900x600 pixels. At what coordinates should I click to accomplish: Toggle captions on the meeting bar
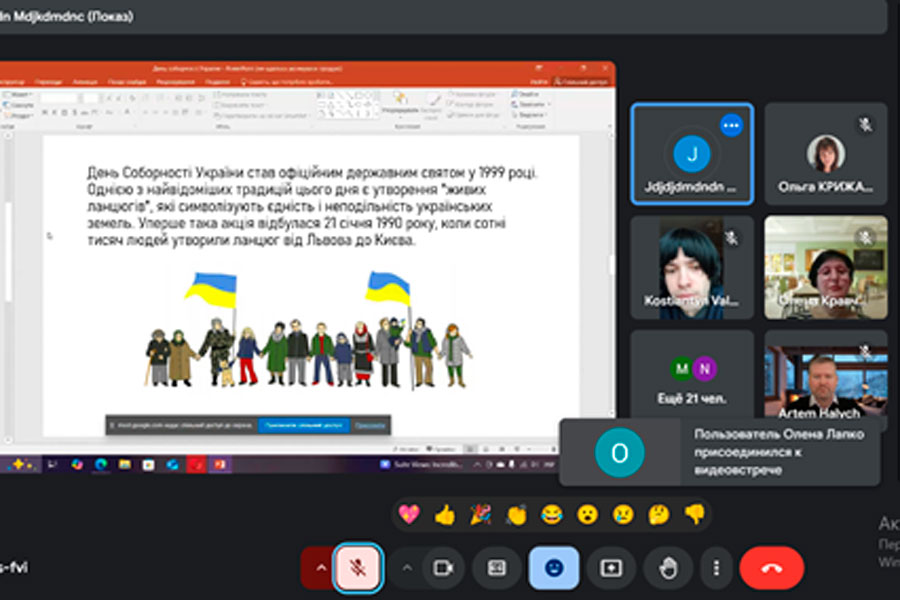tap(497, 568)
